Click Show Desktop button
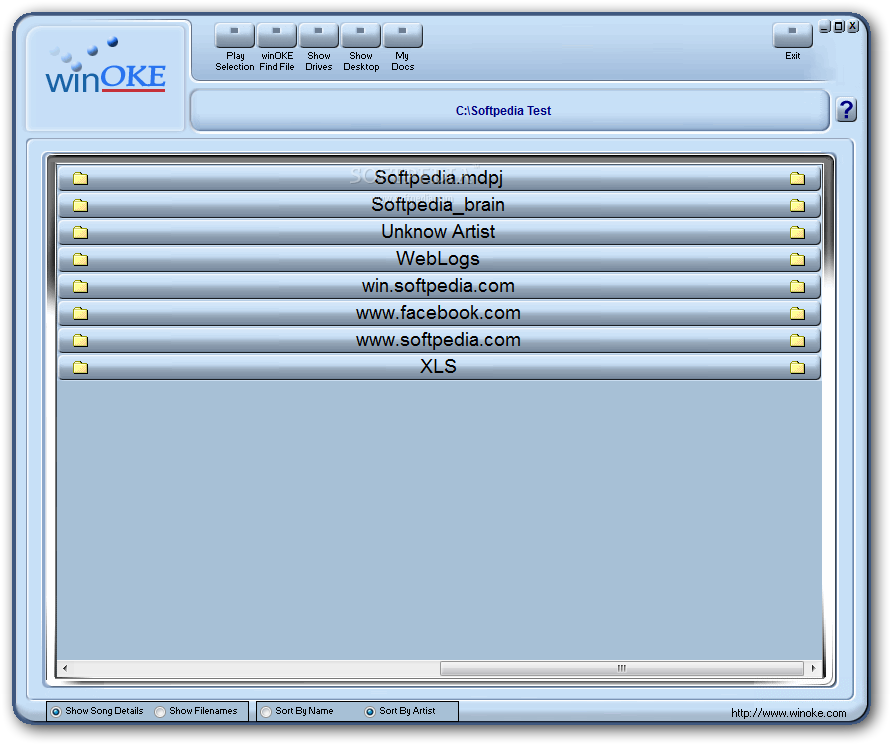 [x=361, y=35]
